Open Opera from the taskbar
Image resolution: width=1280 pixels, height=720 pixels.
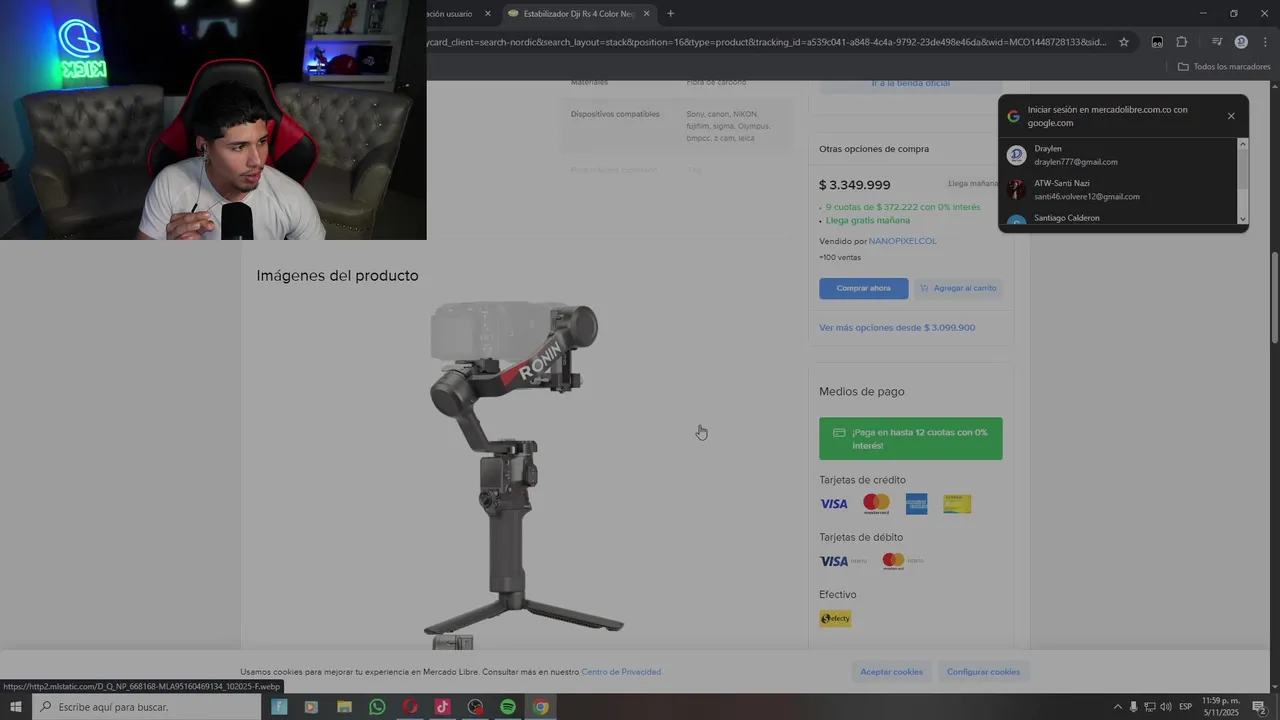(410, 707)
